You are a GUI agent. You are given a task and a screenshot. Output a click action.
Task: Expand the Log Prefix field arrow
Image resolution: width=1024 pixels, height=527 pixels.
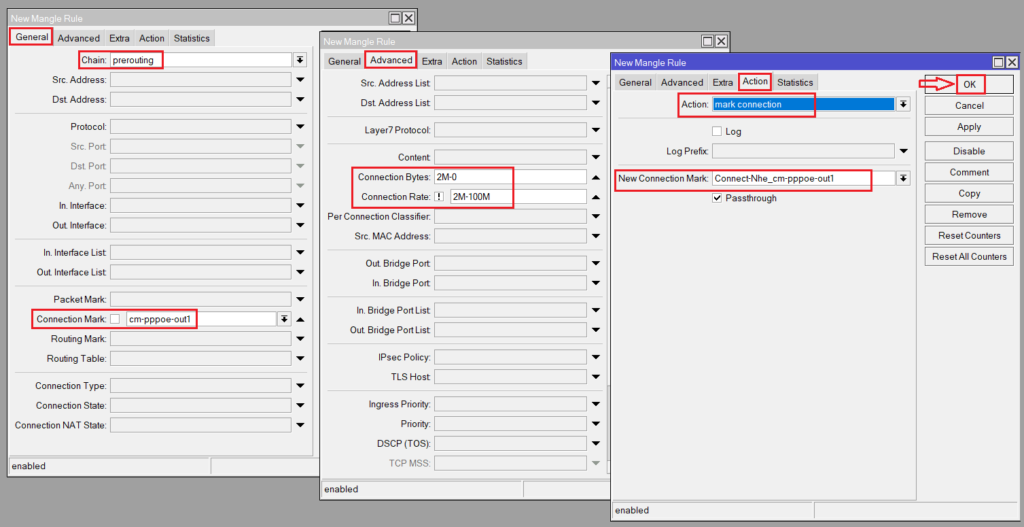point(903,151)
